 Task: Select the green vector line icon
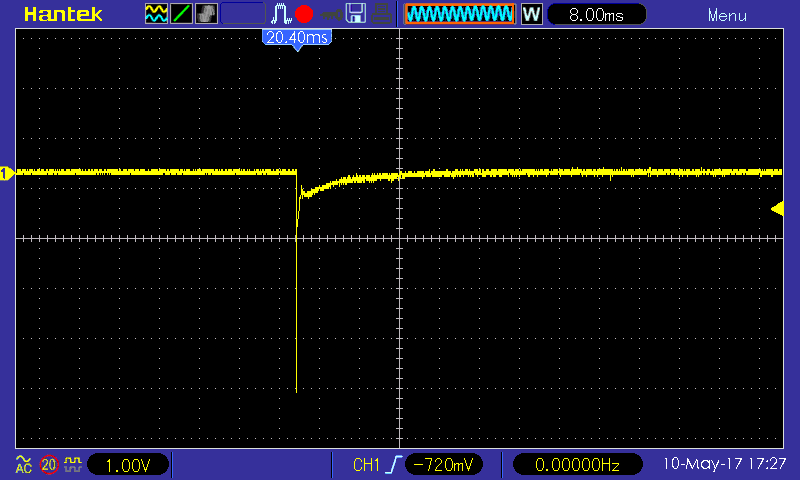181,14
